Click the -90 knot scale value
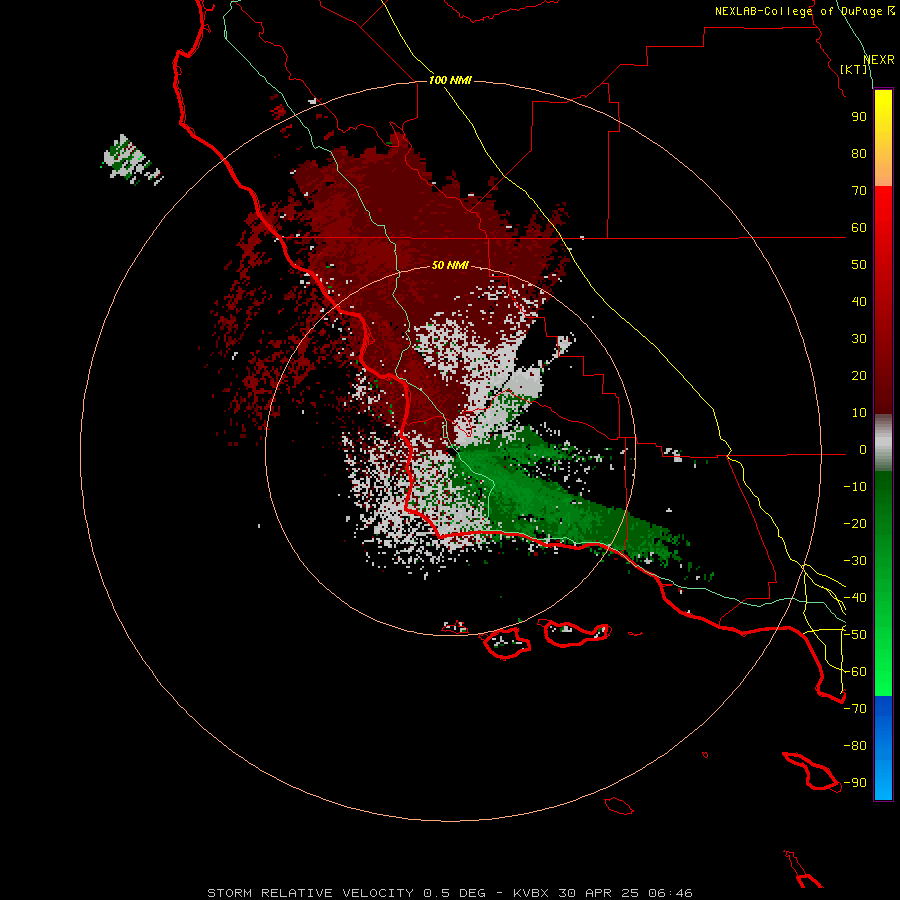This screenshot has height=900, width=900. pyautogui.click(x=855, y=783)
